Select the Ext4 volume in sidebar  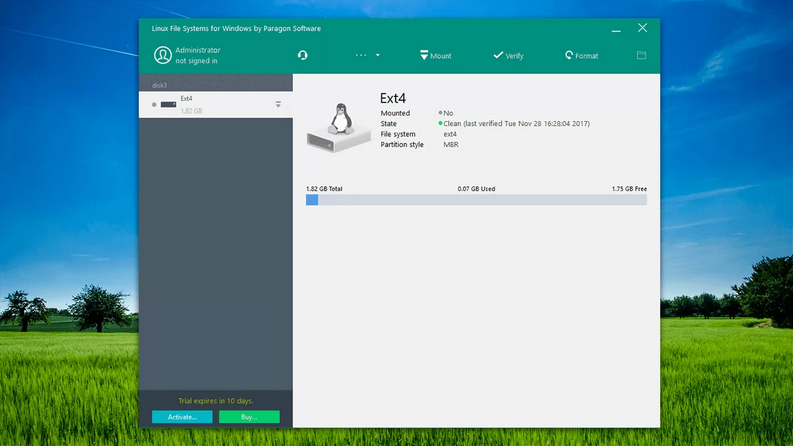pyautogui.click(x=216, y=105)
